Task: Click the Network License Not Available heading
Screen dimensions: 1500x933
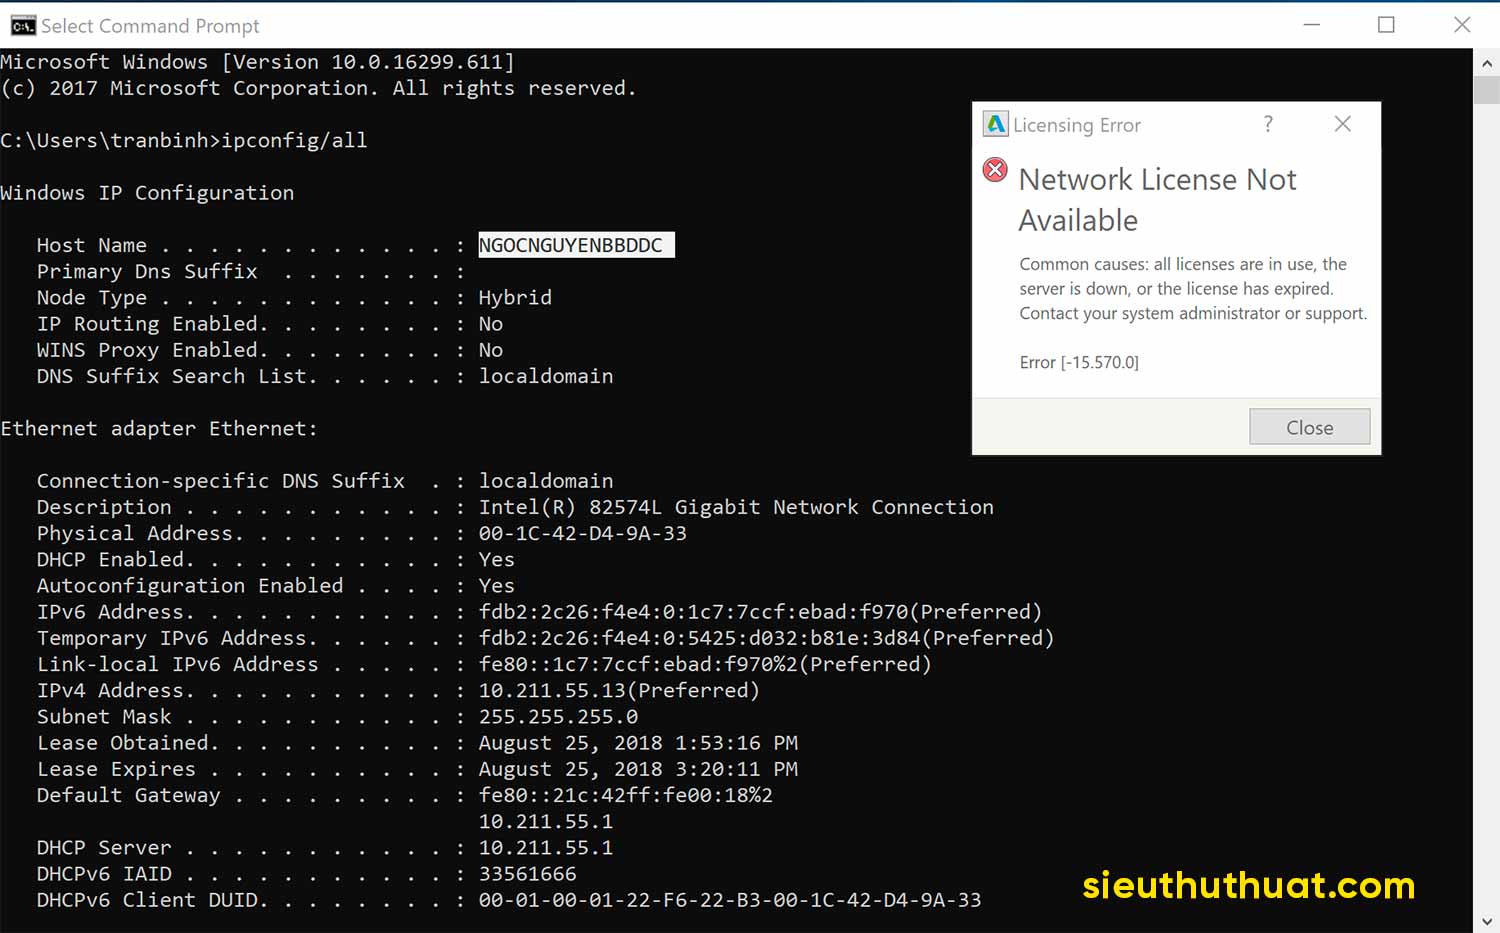Action: point(1157,199)
